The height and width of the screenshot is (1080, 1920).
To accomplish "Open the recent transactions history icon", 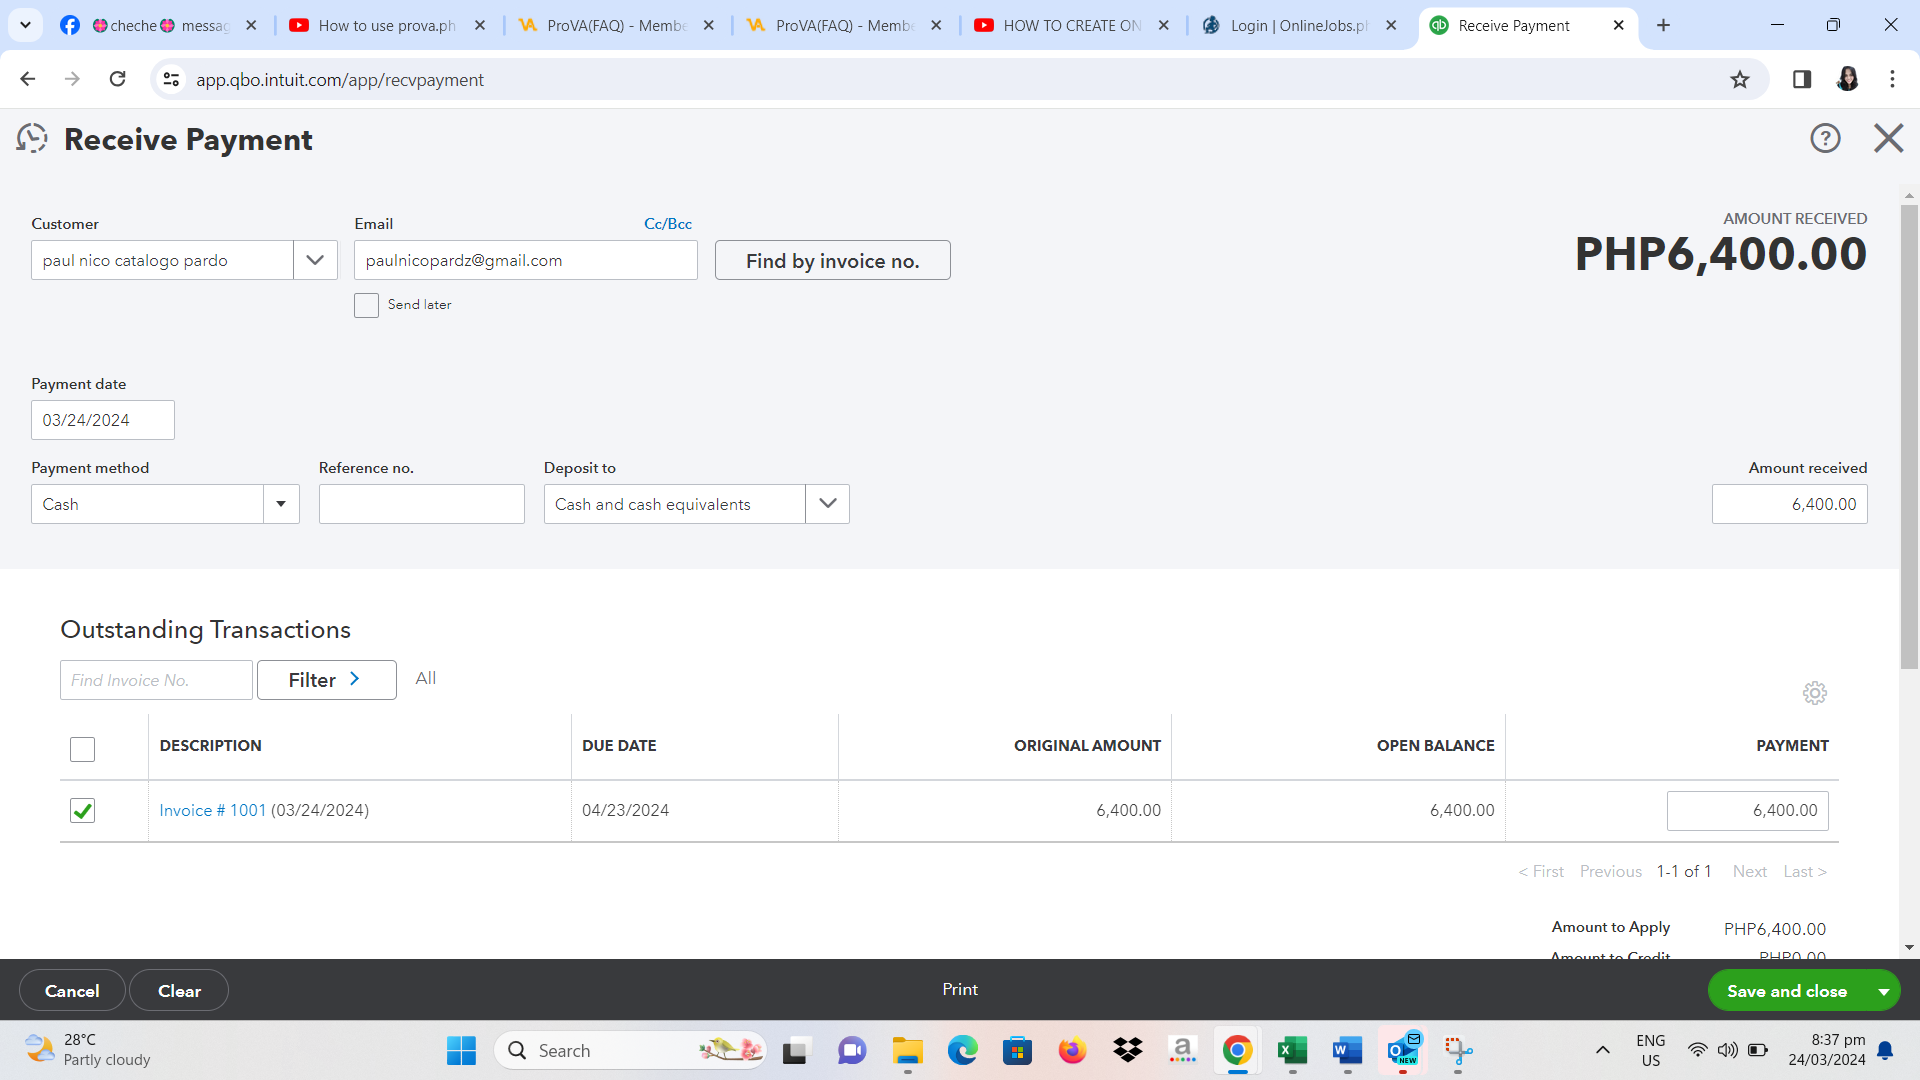I will (32, 139).
